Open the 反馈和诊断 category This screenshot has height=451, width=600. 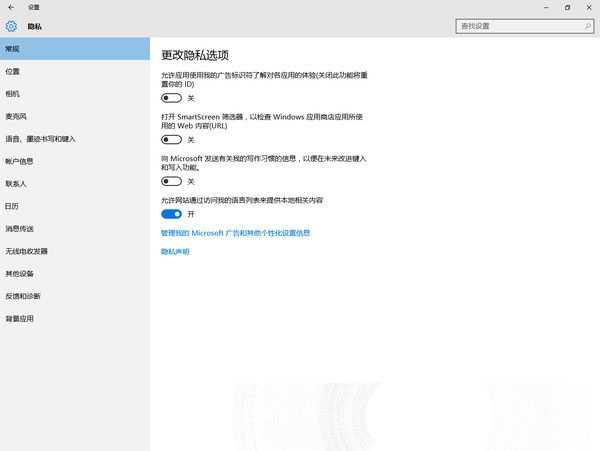tap(75, 296)
